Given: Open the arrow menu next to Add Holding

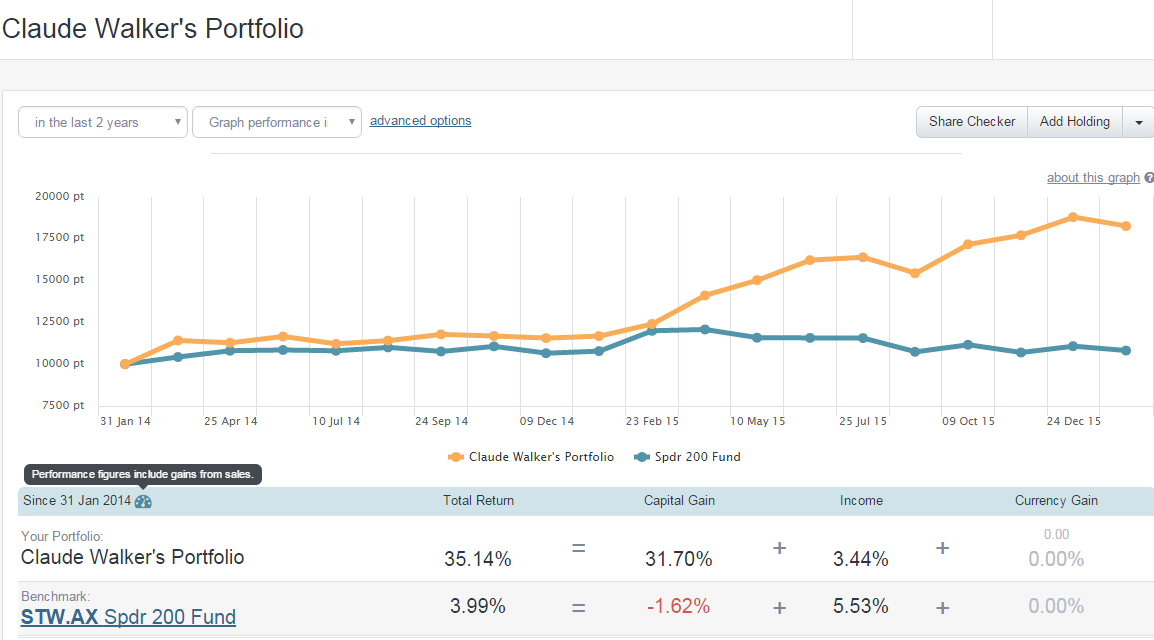Looking at the screenshot, I should click(x=1138, y=122).
